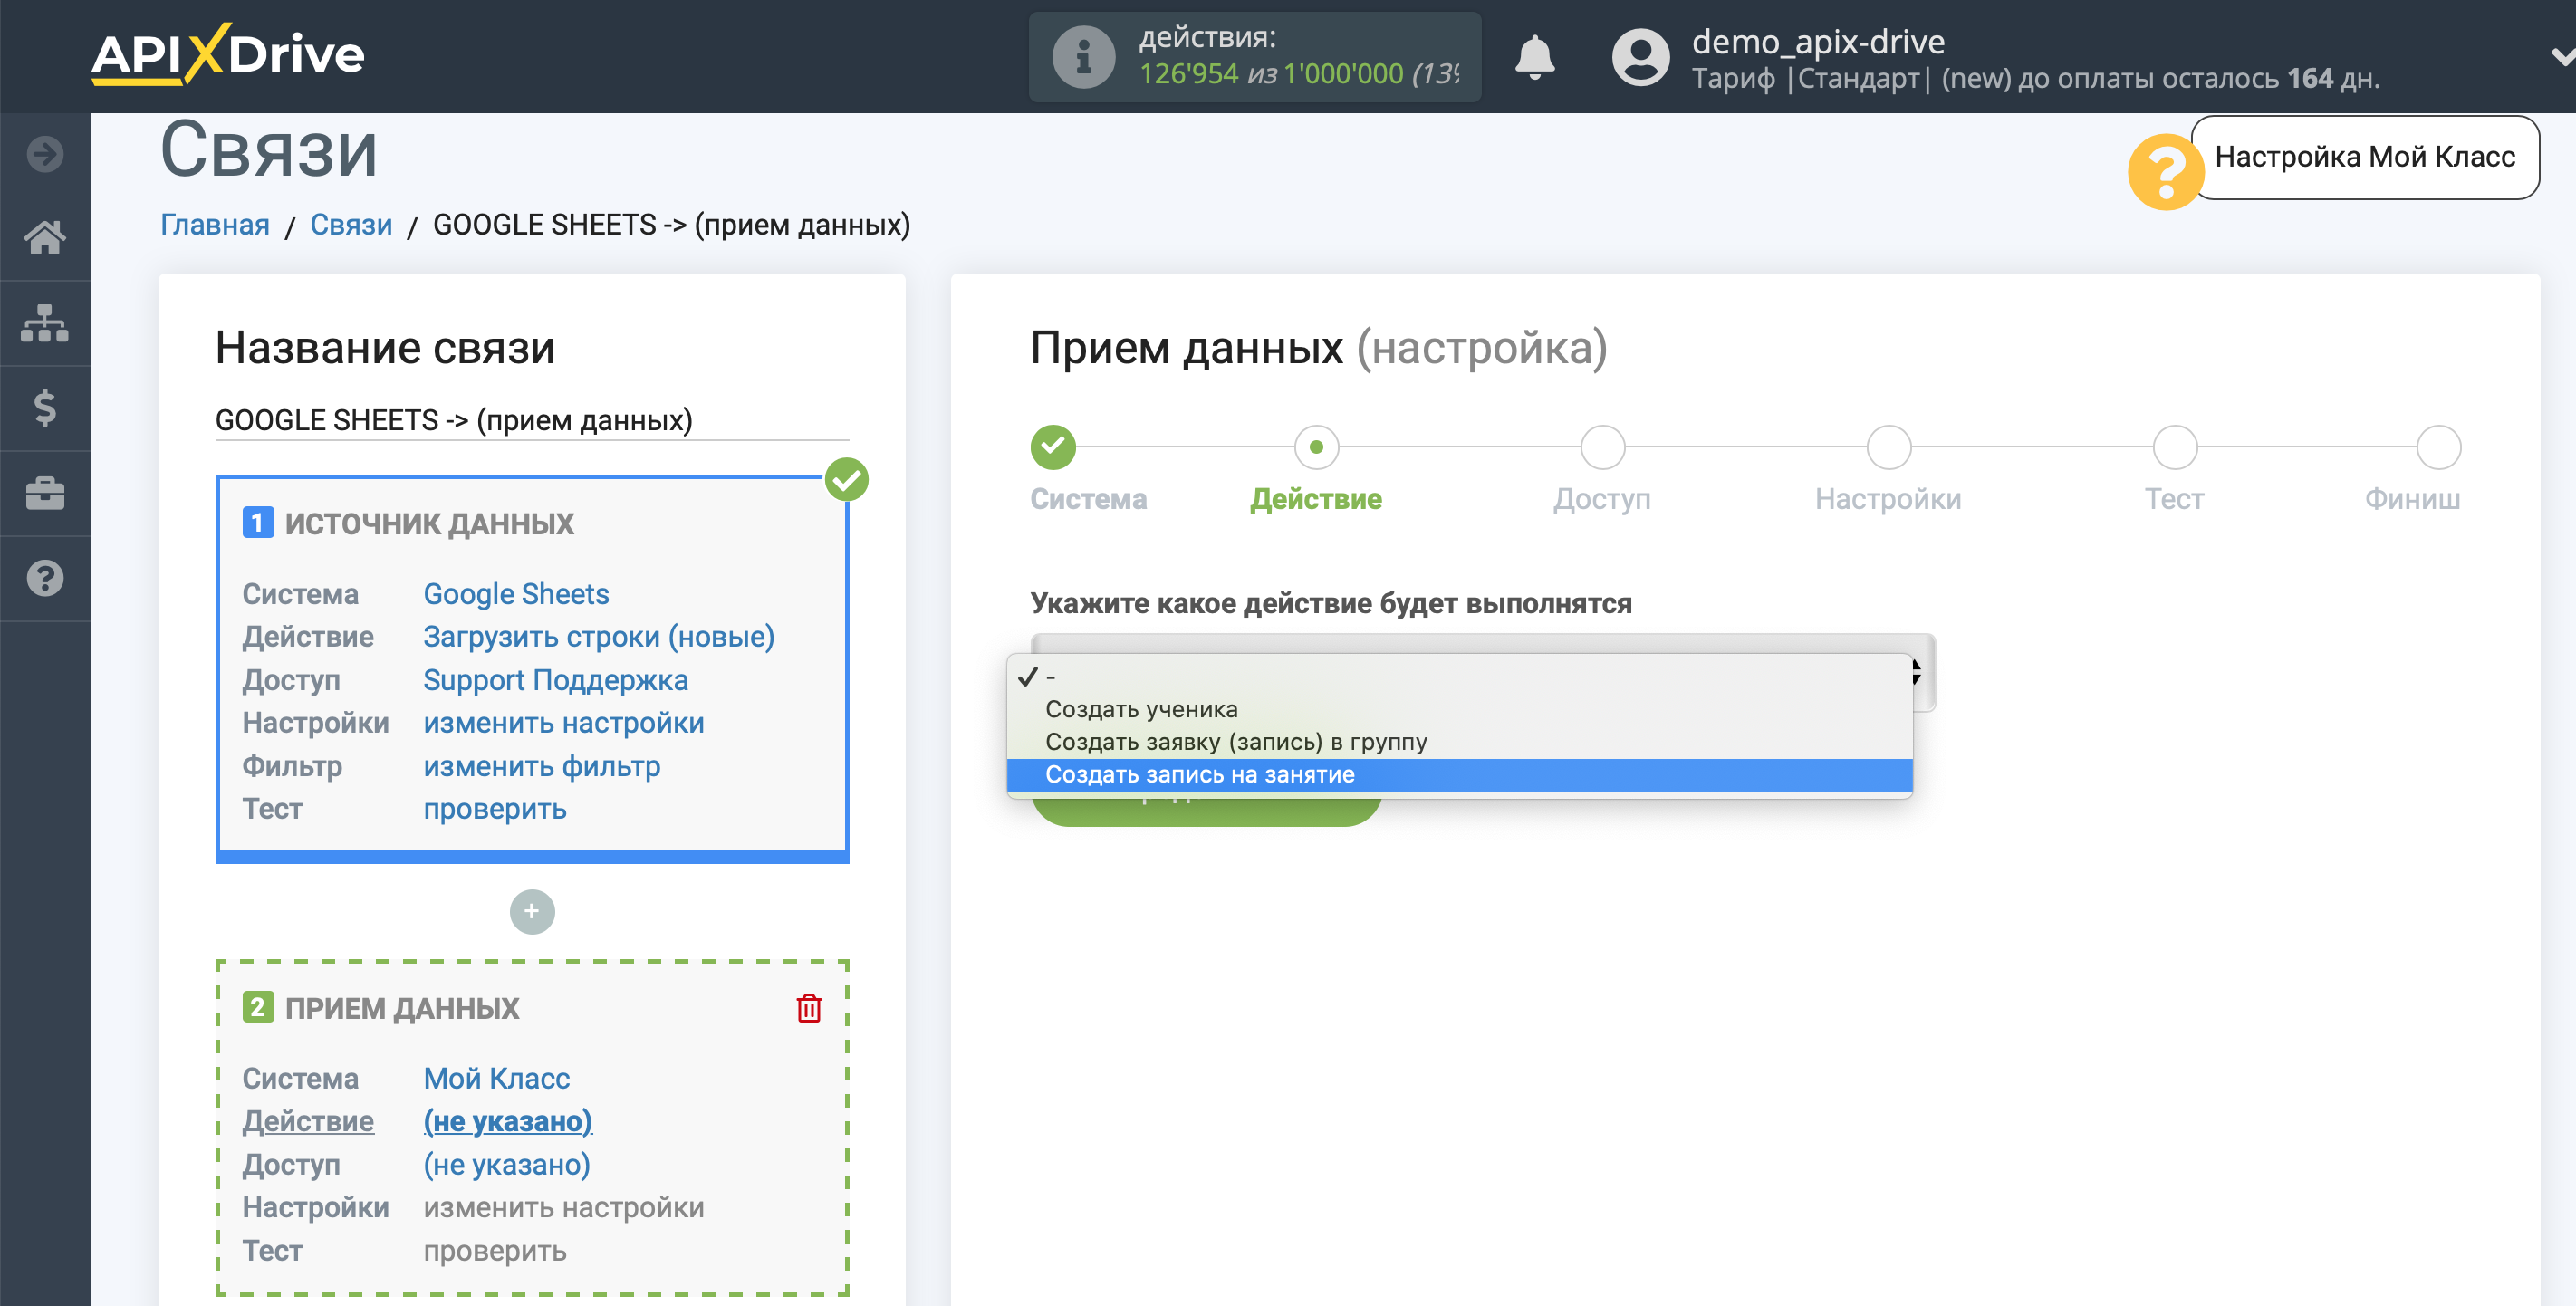The height and width of the screenshot is (1306, 2576).
Task: Select the dash empty option
Action: tap(1459, 677)
